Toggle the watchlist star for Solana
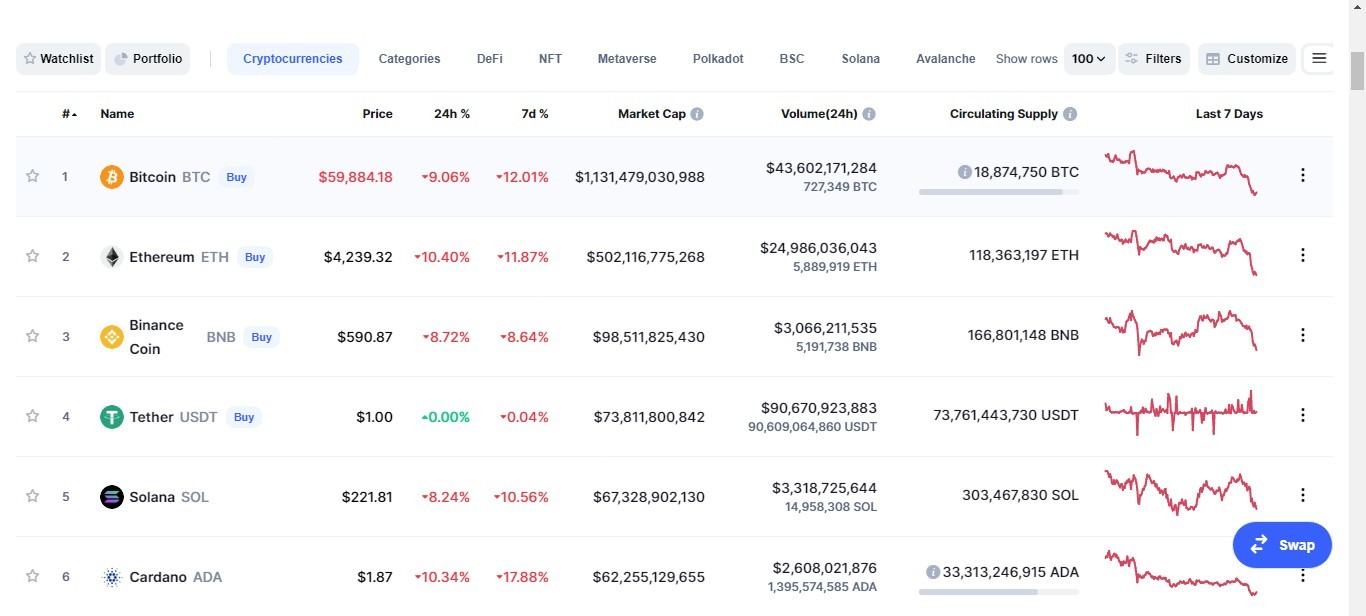 click(32, 496)
